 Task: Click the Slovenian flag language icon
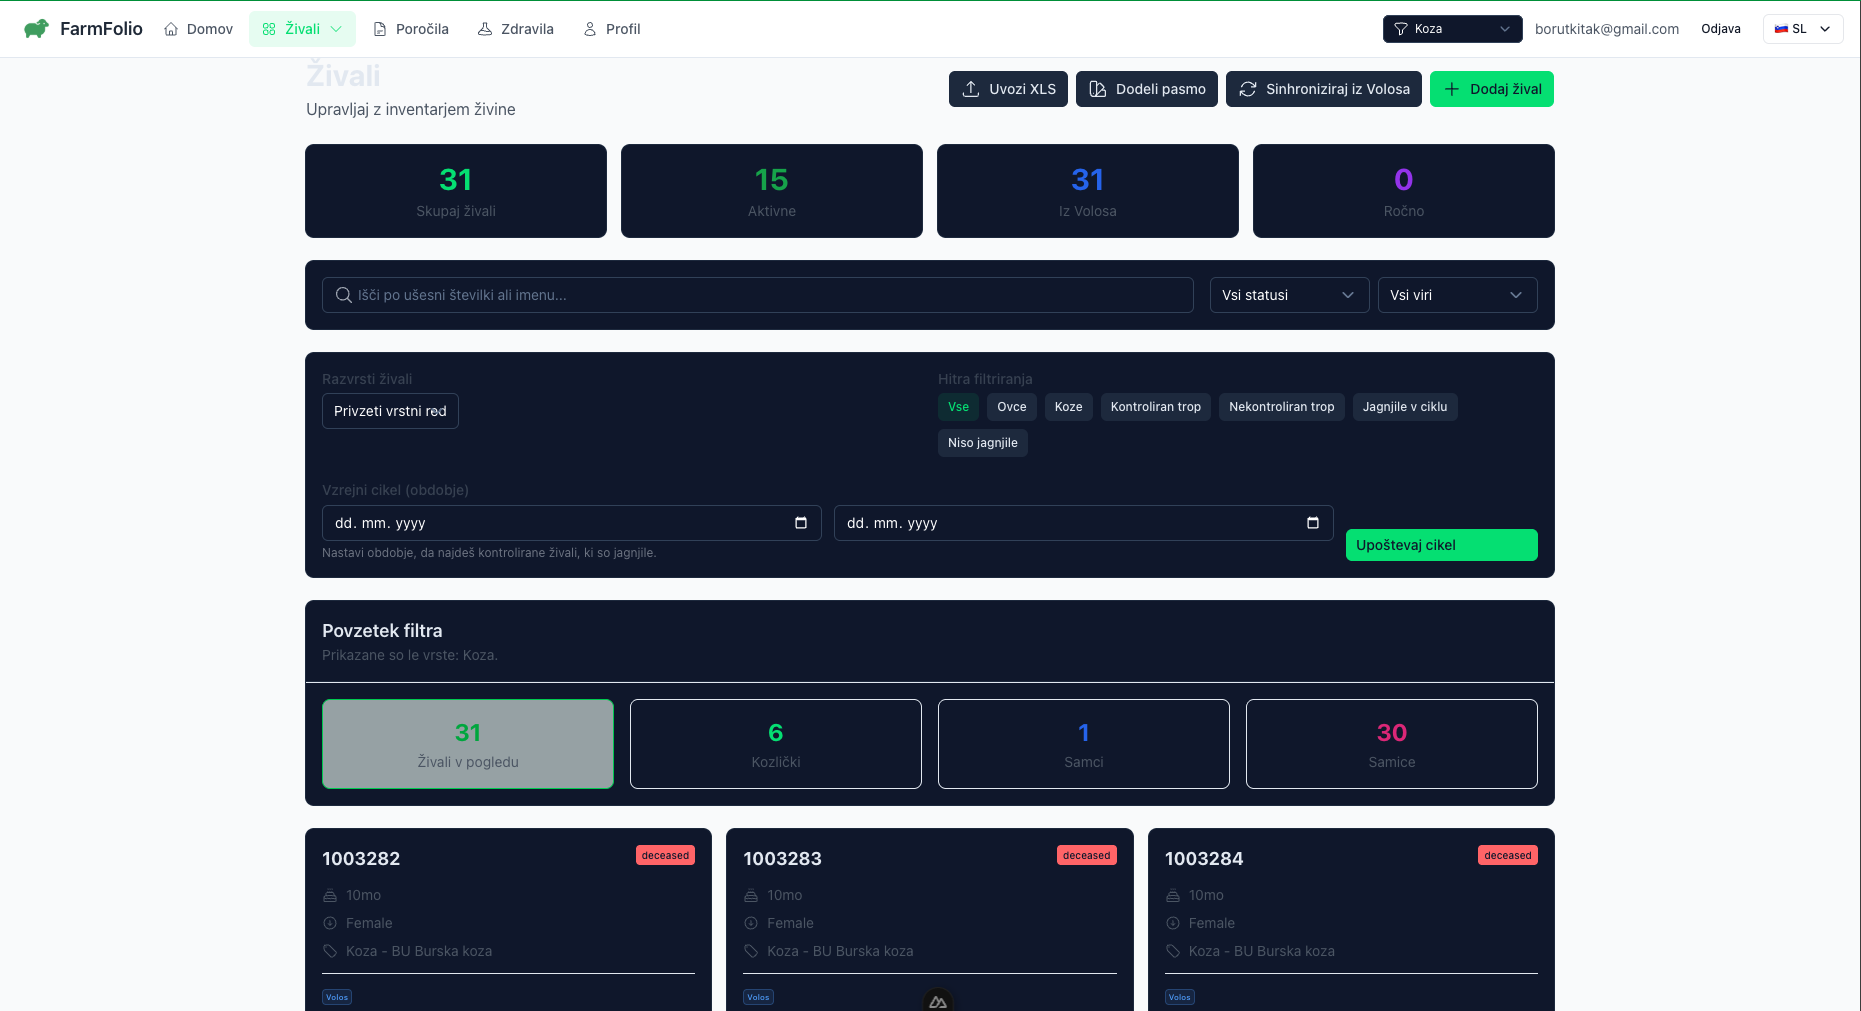click(x=1781, y=29)
